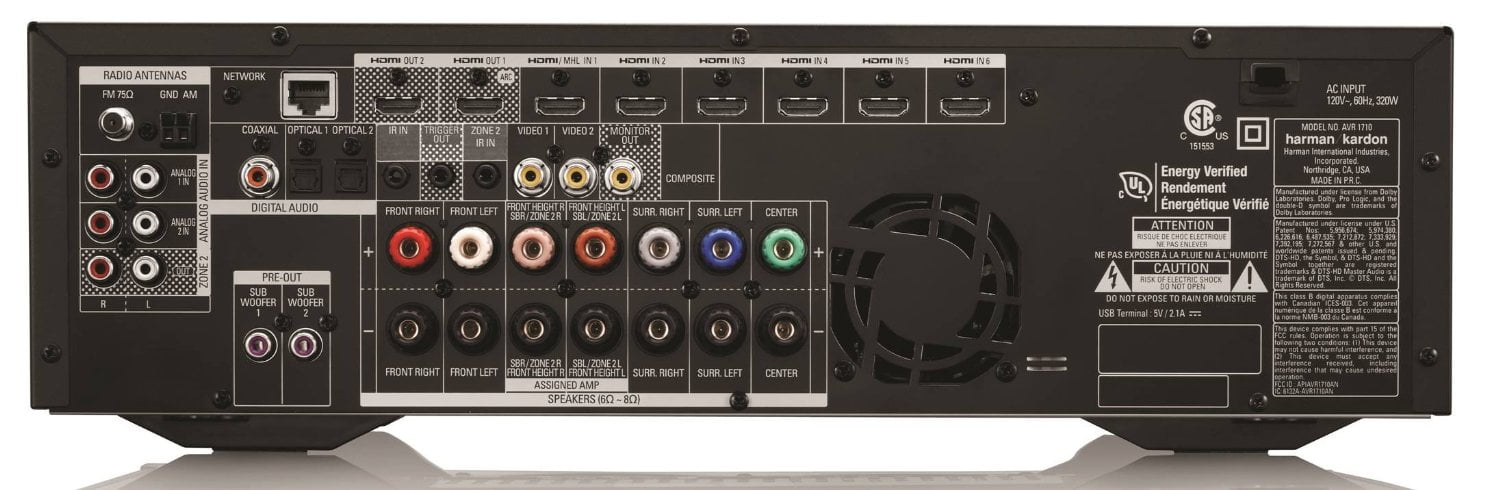The height and width of the screenshot is (490, 1500).
Task: Click the Trigger Out jack
Action: pos(440,178)
